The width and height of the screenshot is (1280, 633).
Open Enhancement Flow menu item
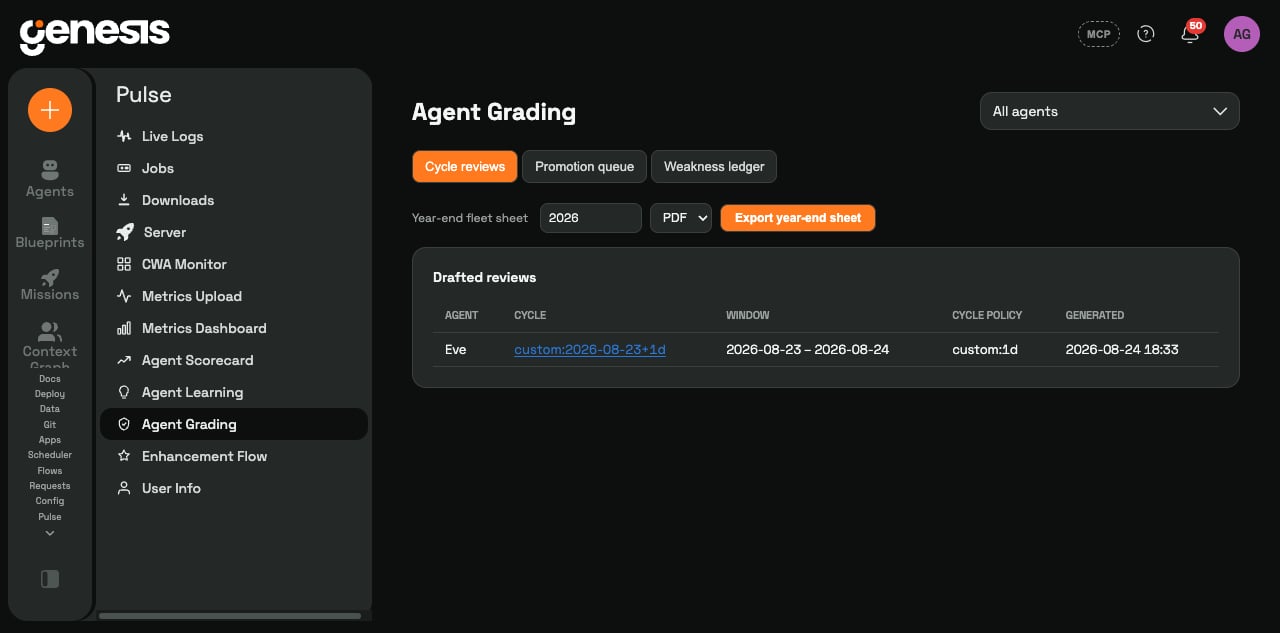(234, 456)
